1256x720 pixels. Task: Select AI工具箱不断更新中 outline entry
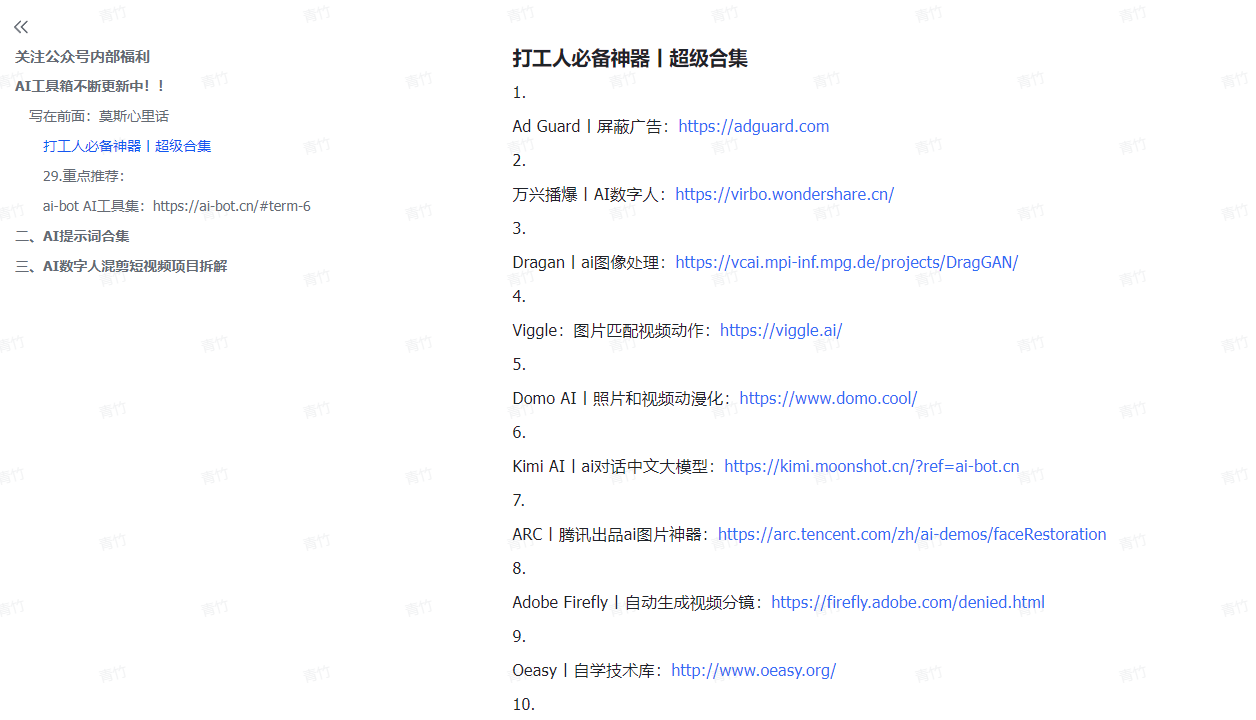point(90,86)
